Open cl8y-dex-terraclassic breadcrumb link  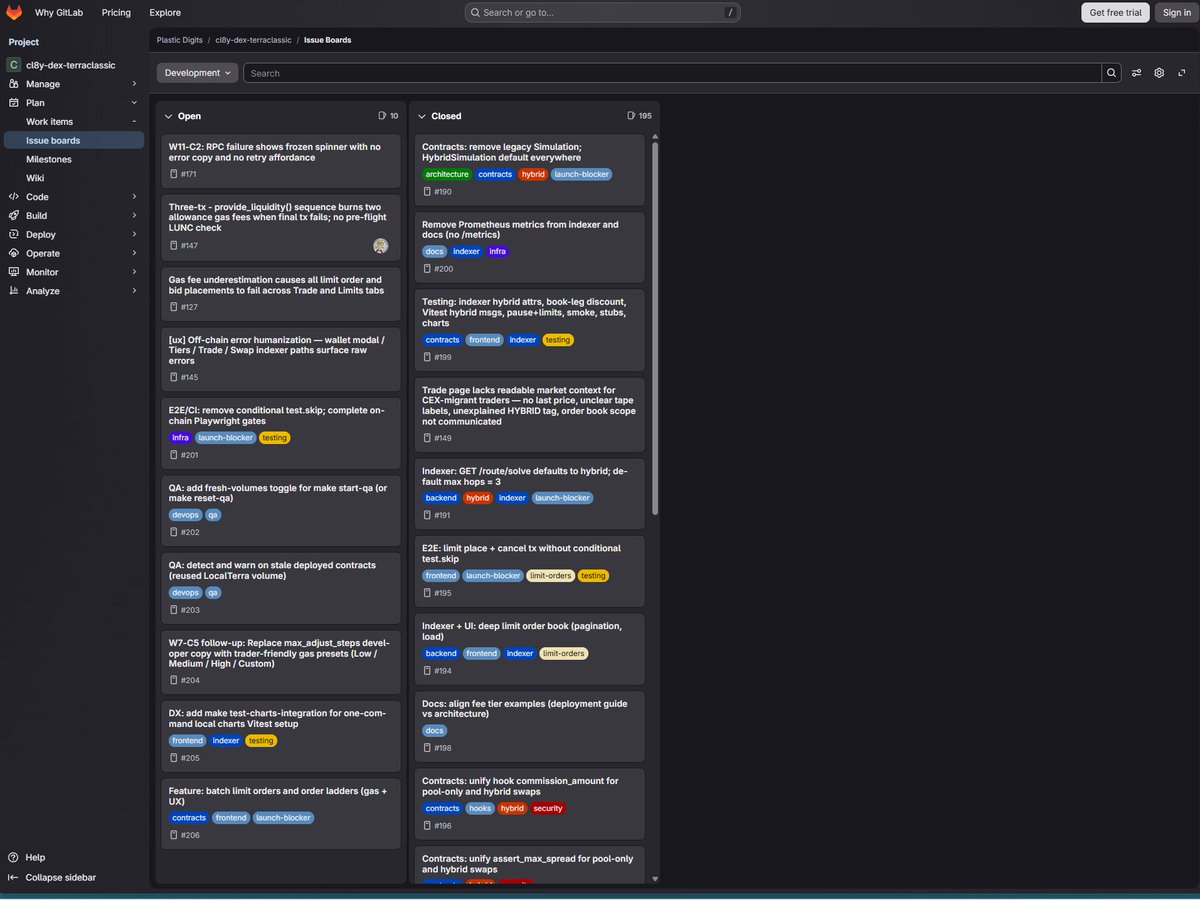[253, 40]
